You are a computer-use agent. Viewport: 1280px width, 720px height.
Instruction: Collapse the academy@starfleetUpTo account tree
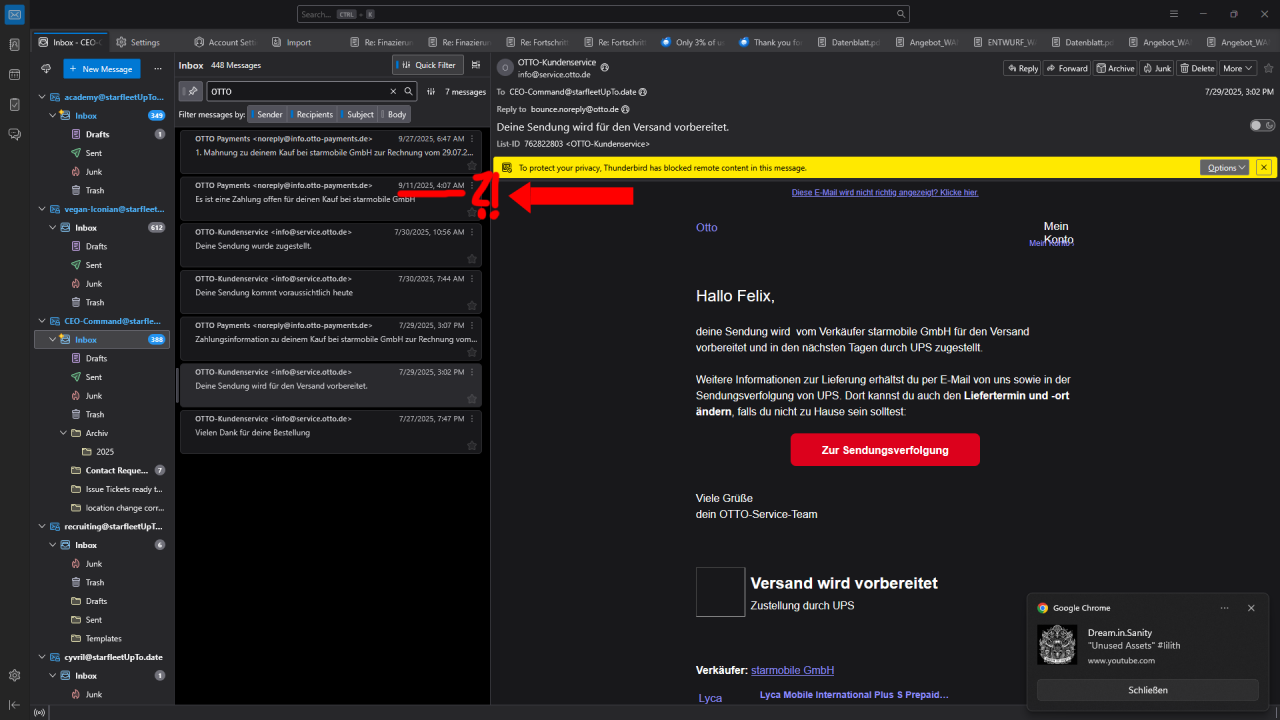[x=42, y=97]
